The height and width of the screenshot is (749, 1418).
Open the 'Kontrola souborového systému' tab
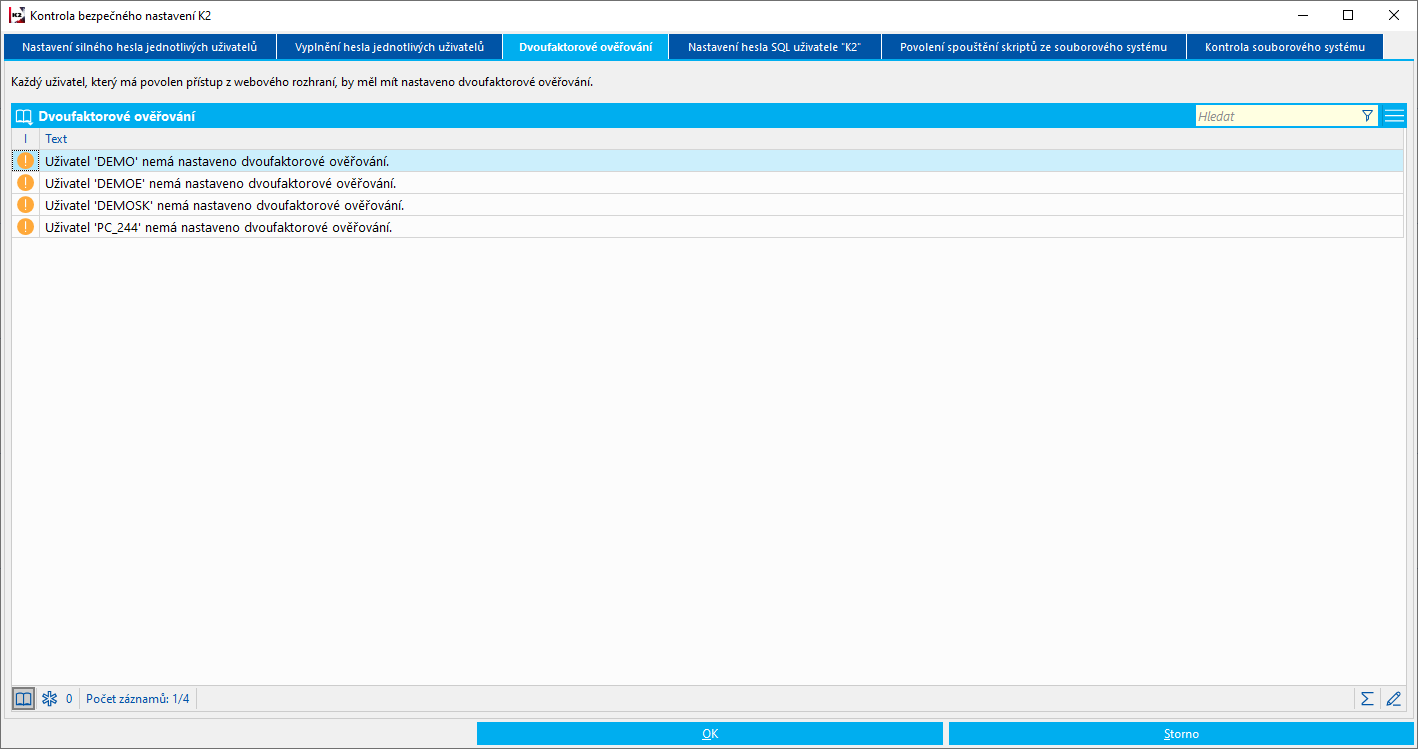1285,47
